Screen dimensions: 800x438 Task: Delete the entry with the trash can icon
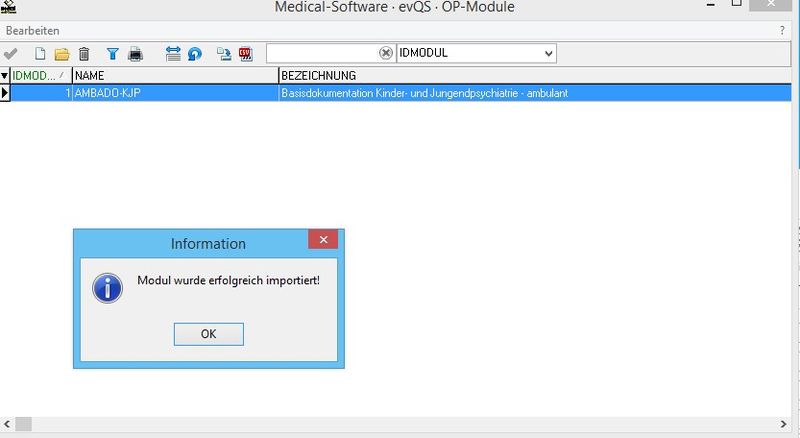84,54
